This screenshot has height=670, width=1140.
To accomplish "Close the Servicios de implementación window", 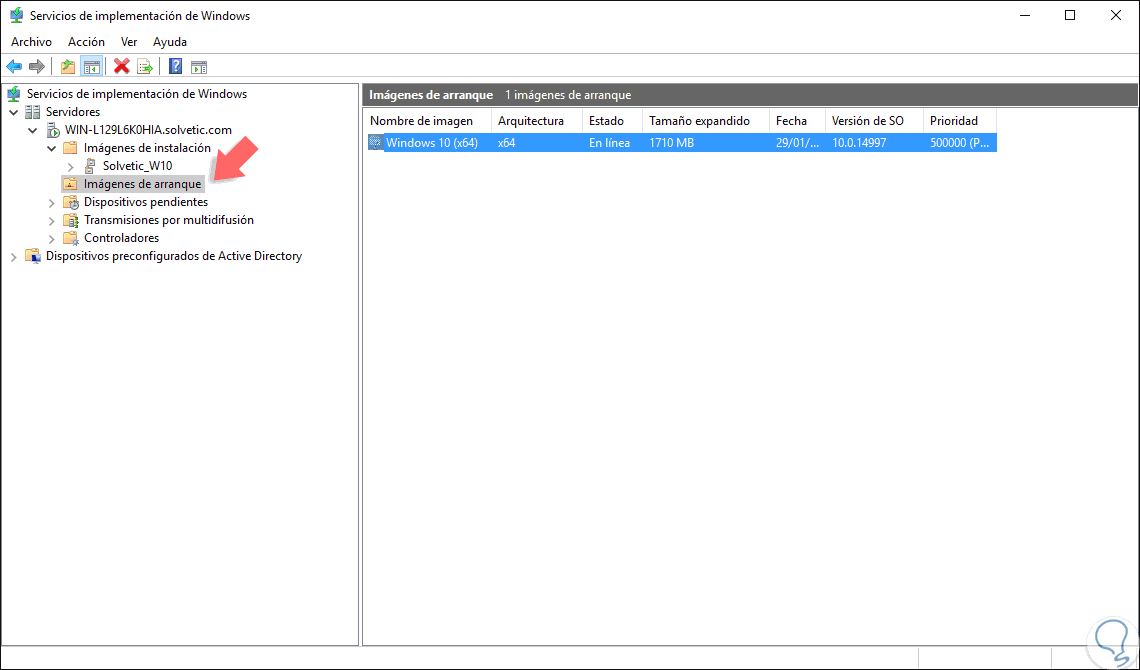I will coord(1116,15).
